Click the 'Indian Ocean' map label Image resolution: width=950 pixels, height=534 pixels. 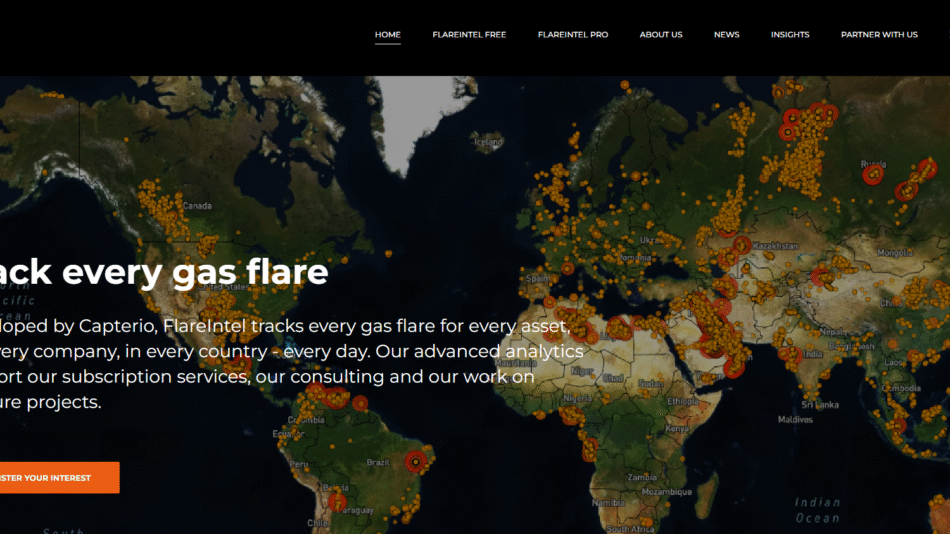tap(817, 510)
